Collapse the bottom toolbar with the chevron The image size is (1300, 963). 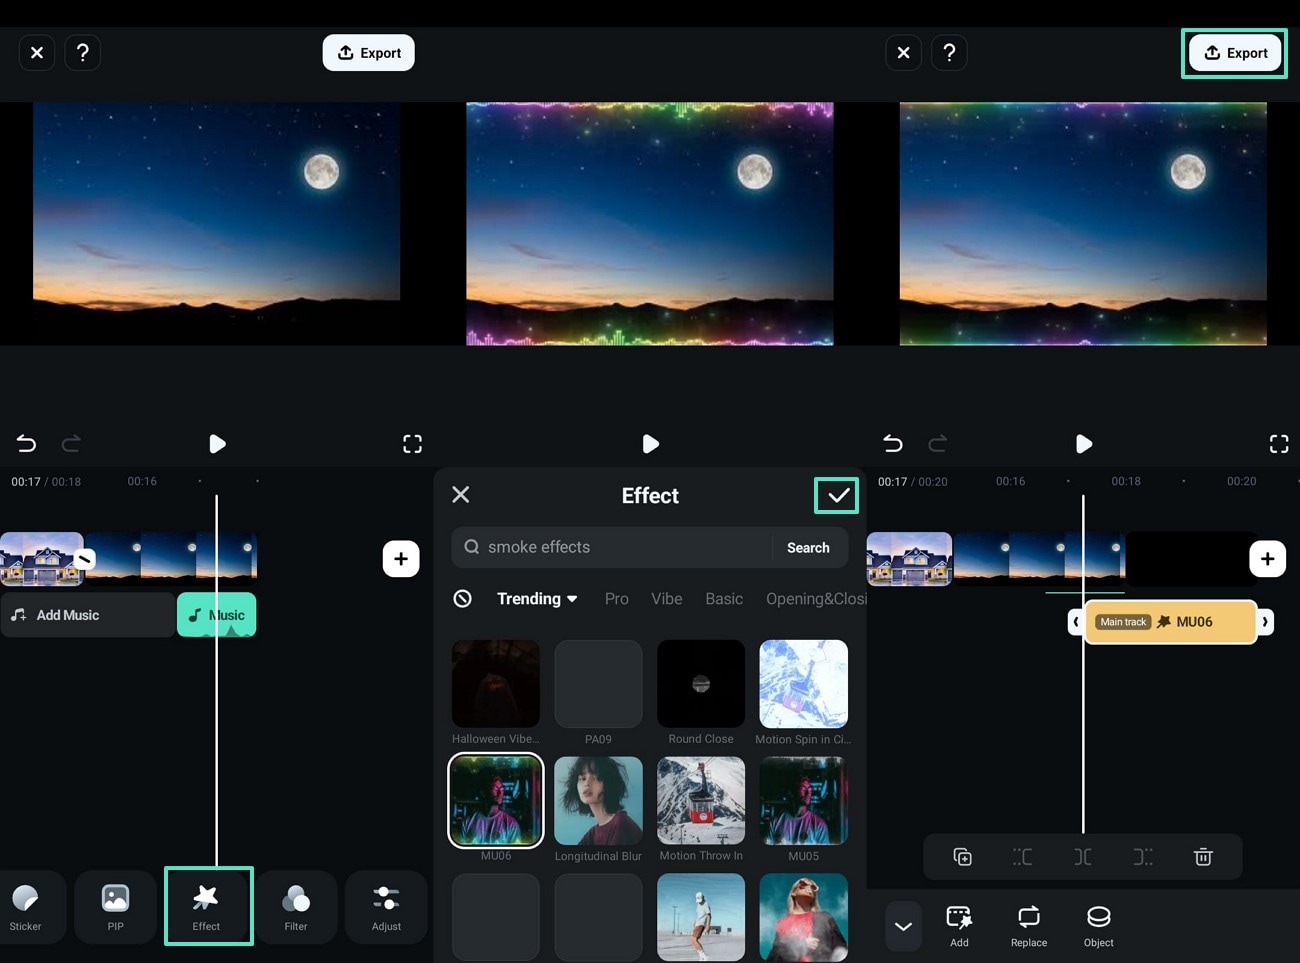(x=903, y=926)
